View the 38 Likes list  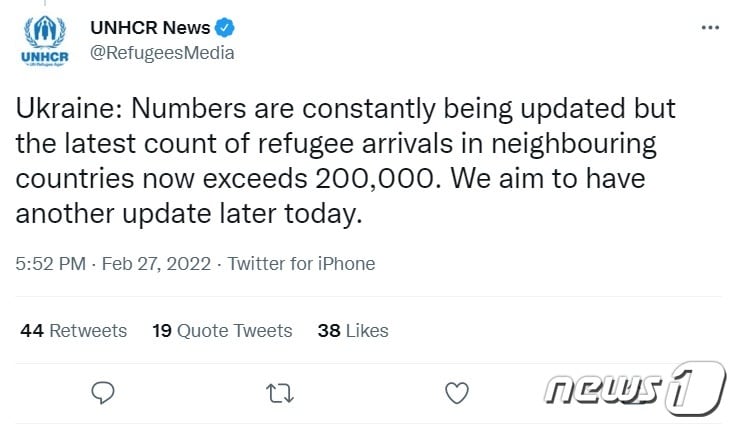tap(353, 330)
